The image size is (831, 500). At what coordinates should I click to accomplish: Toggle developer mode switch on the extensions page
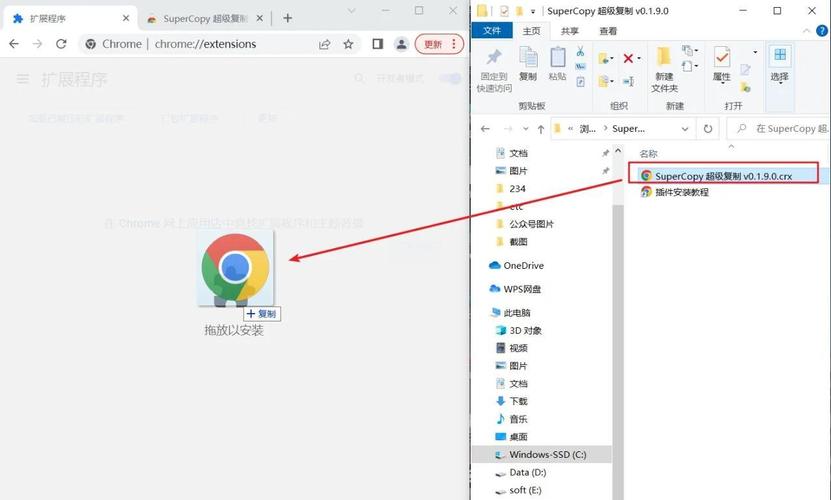(450, 78)
